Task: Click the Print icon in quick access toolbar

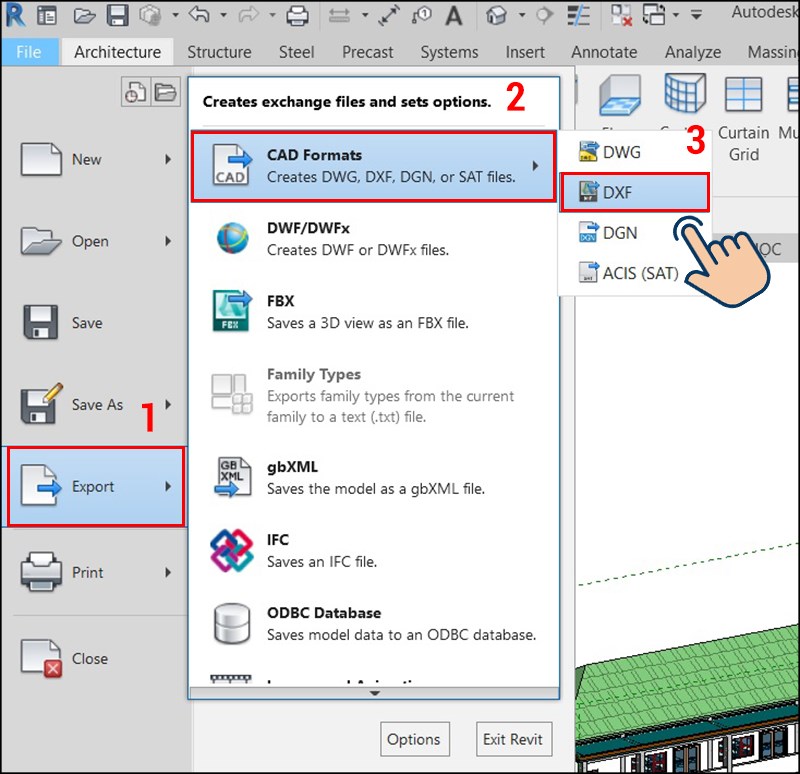Action: (x=297, y=15)
